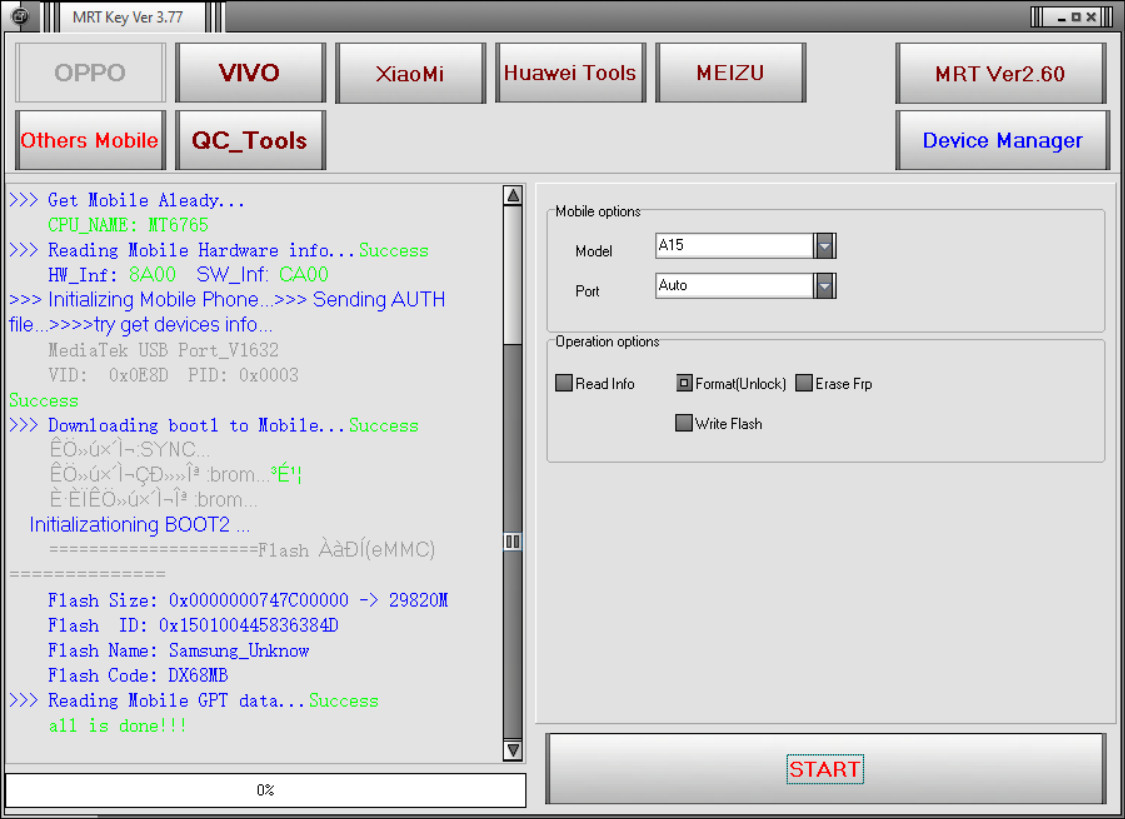The width and height of the screenshot is (1125, 819).
Task: Click the log scrollbar down arrow
Action: click(x=513, y=750)
